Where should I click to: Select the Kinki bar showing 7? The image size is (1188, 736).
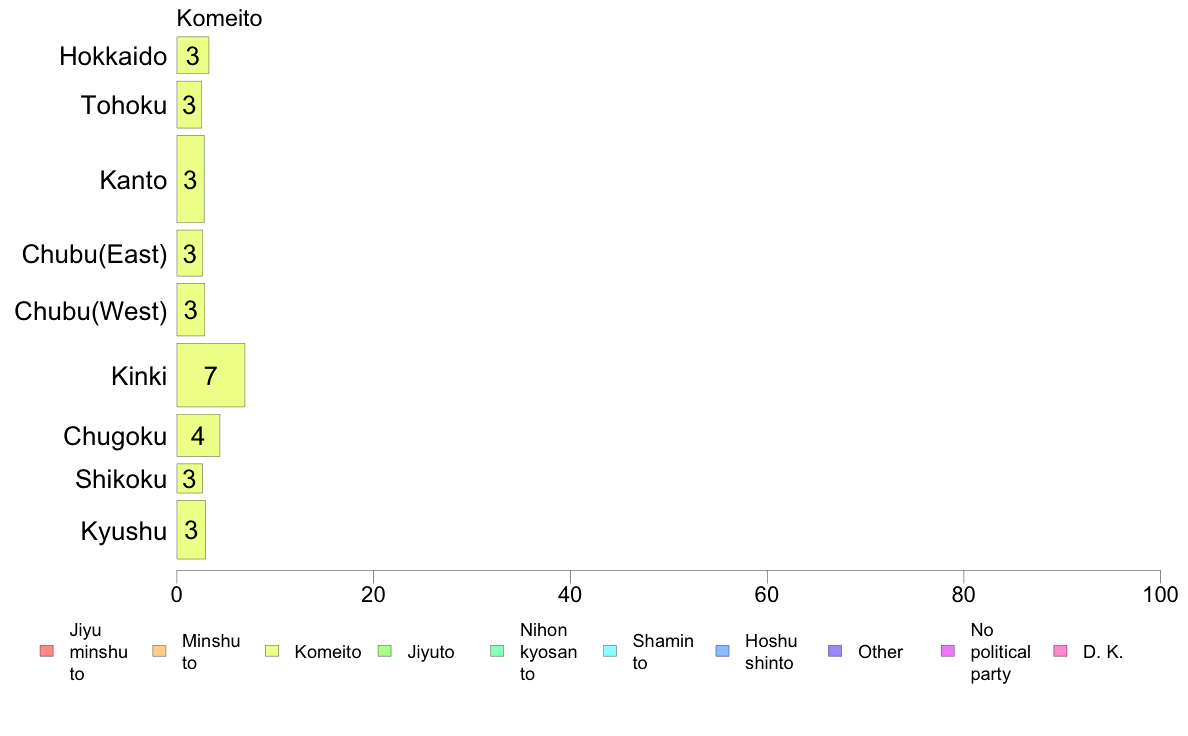point(211,375)
